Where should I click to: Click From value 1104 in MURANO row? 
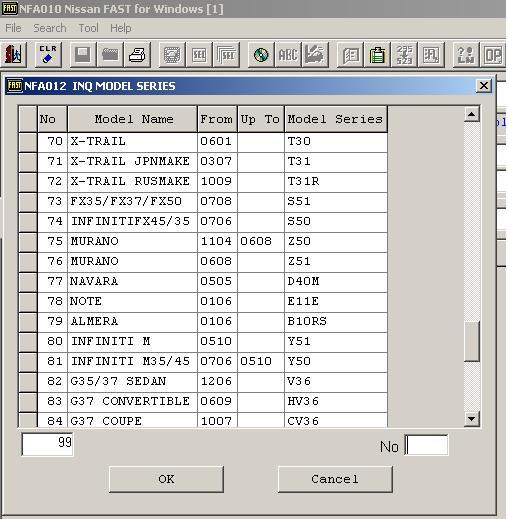tap(217, 242)
